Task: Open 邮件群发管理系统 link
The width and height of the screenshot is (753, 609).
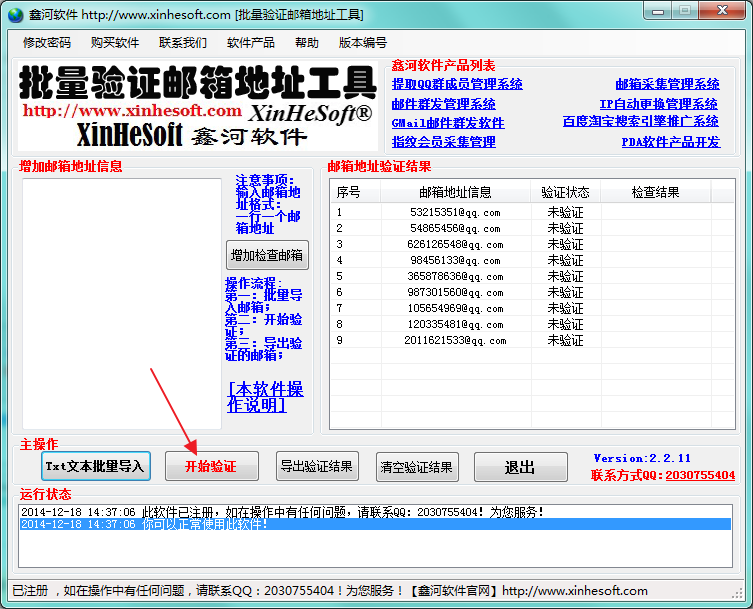Action: click(x=444, y=104)
